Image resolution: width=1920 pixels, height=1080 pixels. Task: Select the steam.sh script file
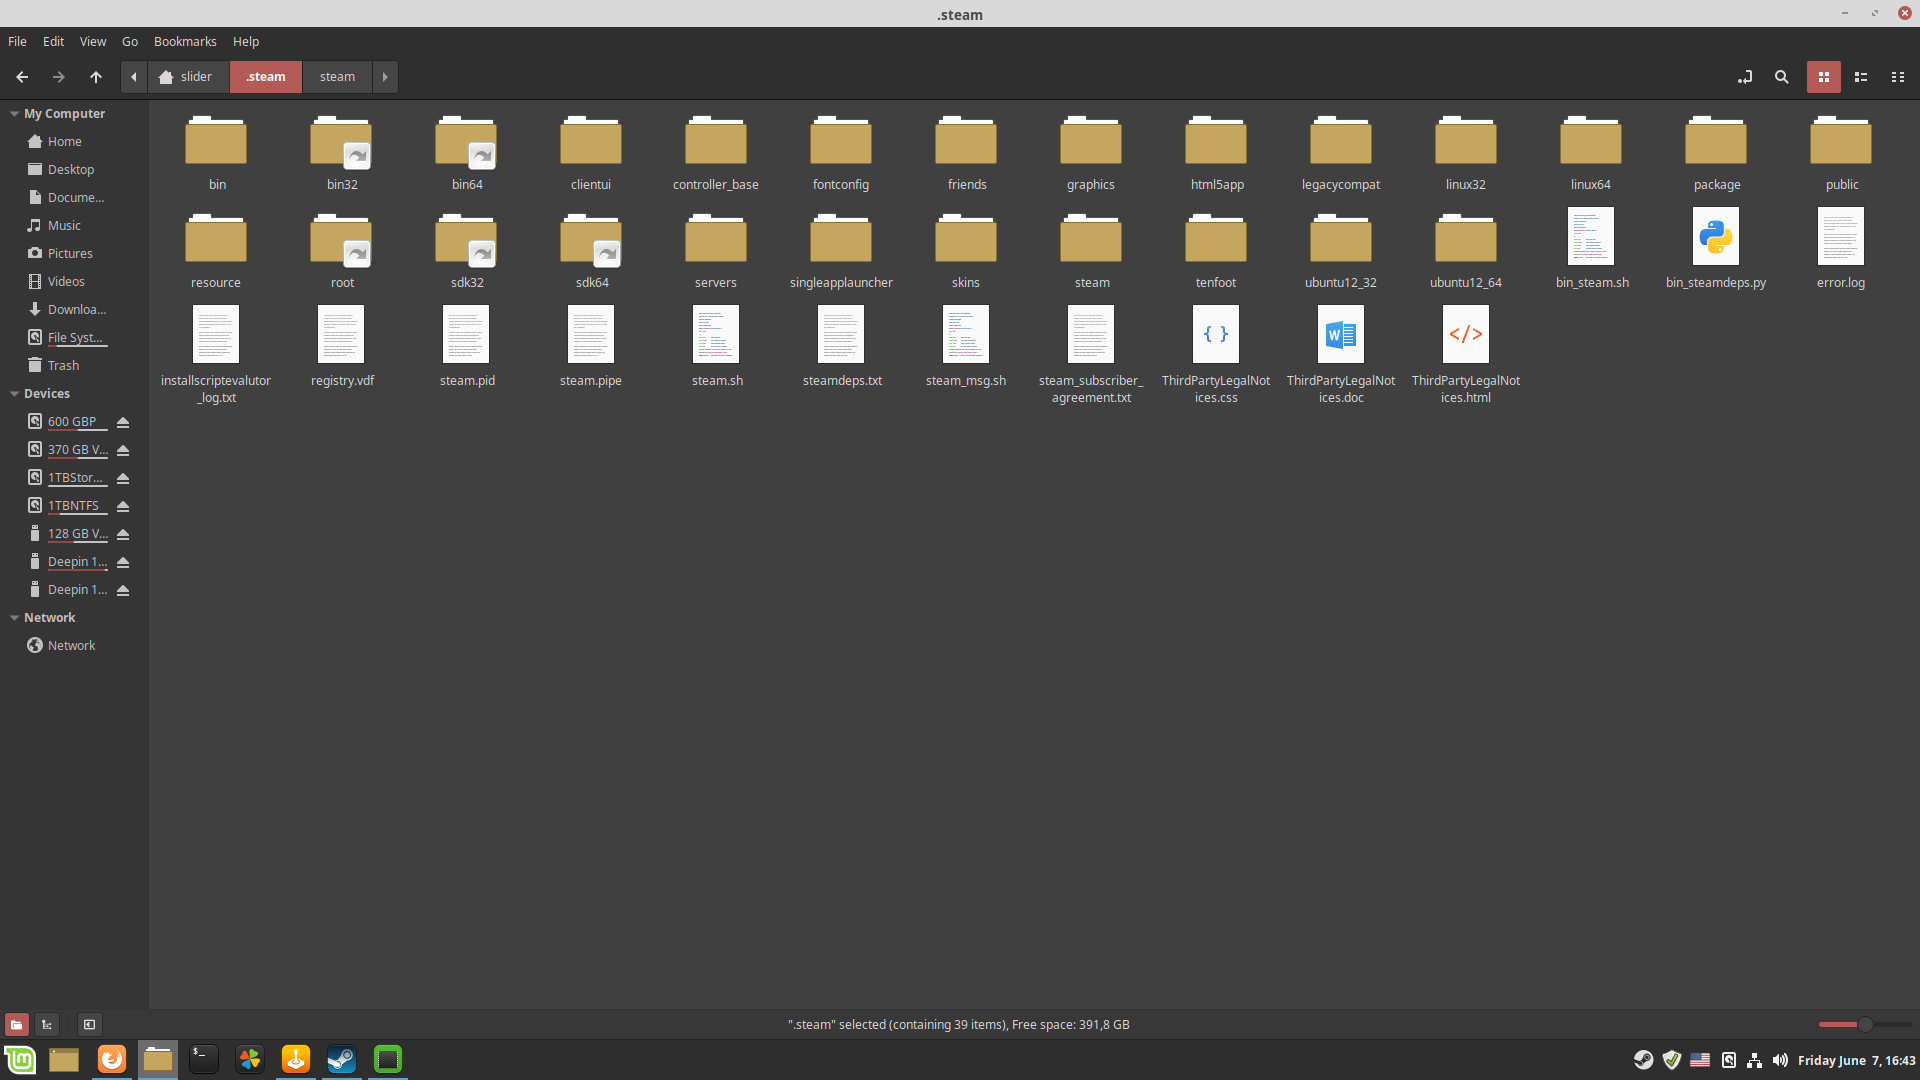pyautogui.click(x=716, y=346)
